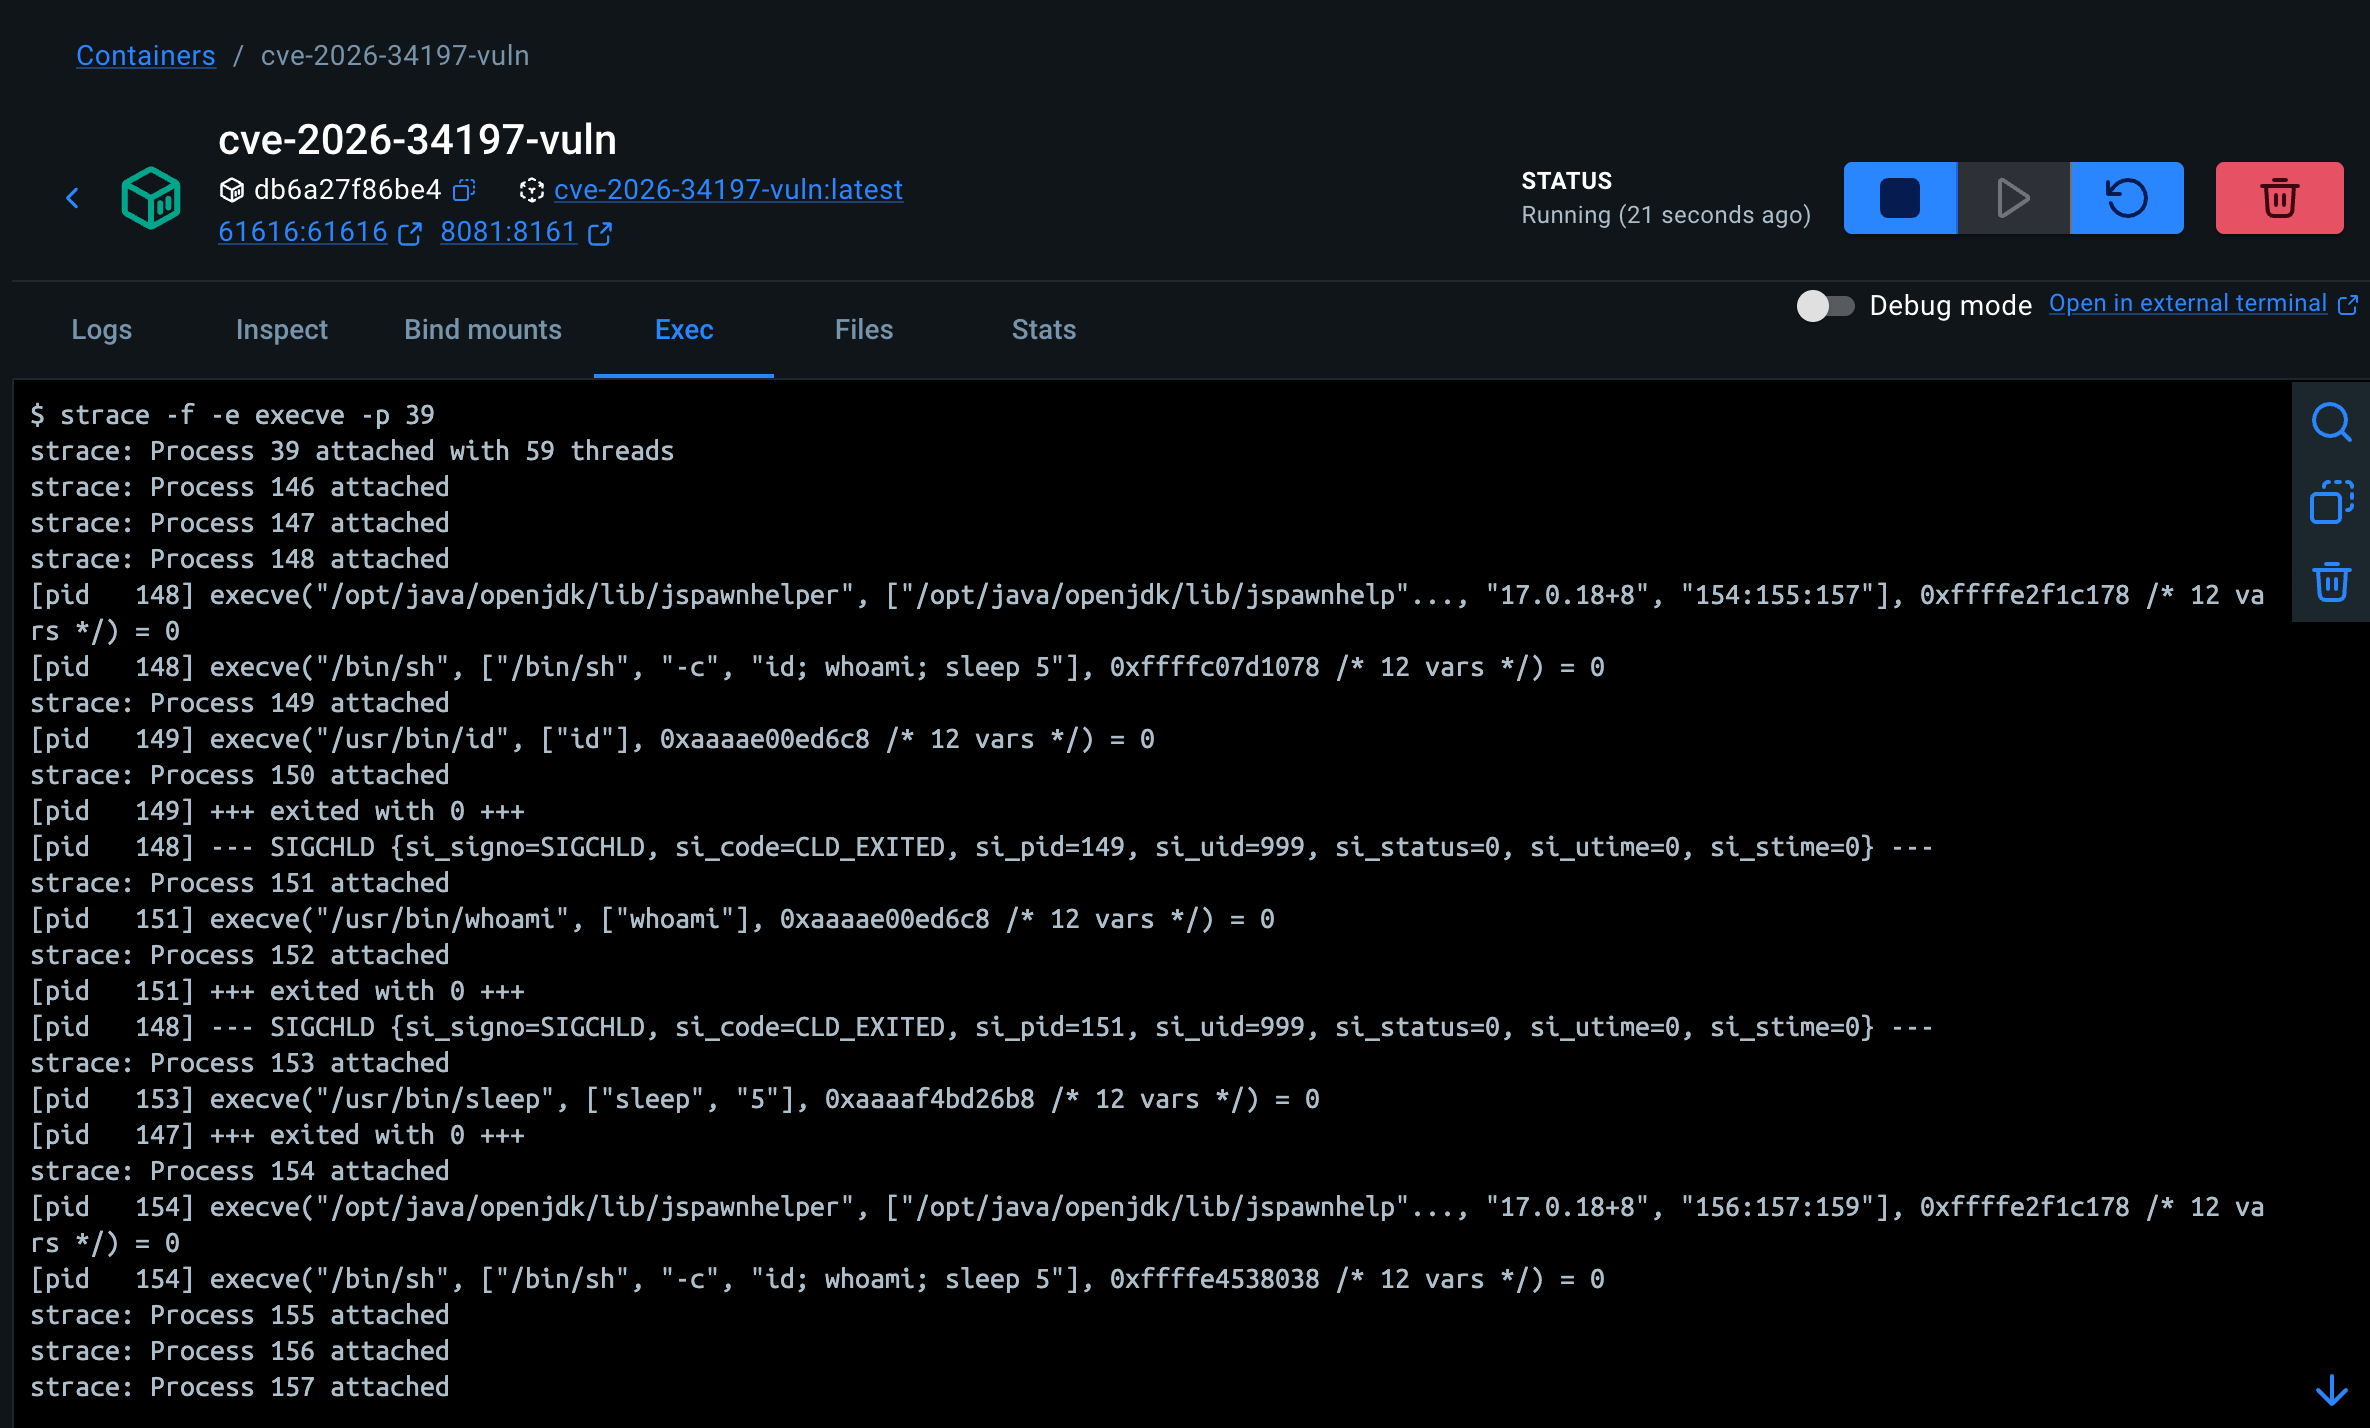Click container ID text db6a27f86be4
Screen dimensions: 2370x1428
click(347, 189)
